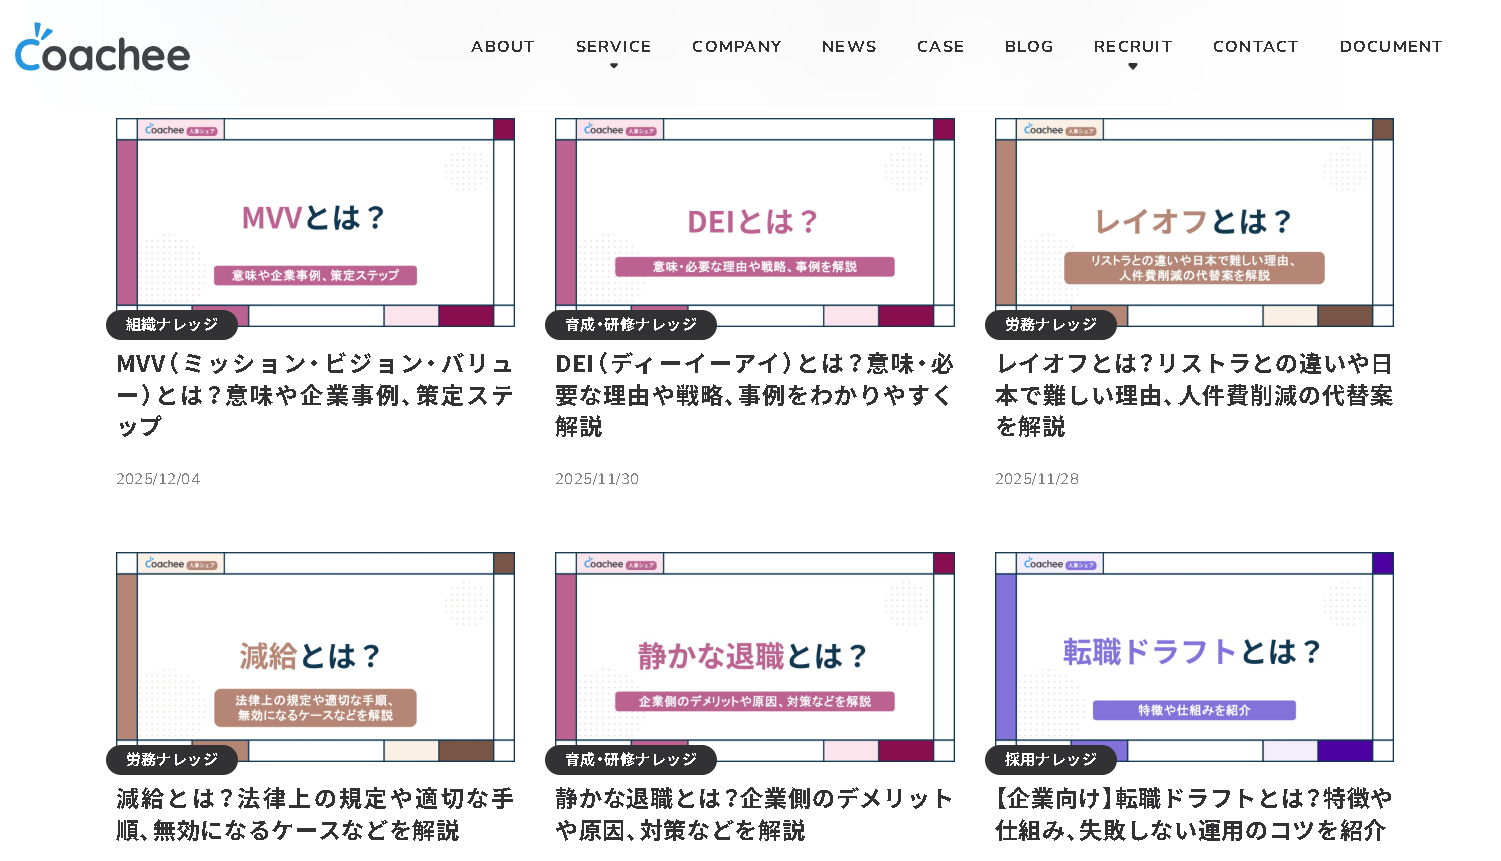Open the NEWS section
Viewport: 1501px width, 861px height.
[848, 46]
